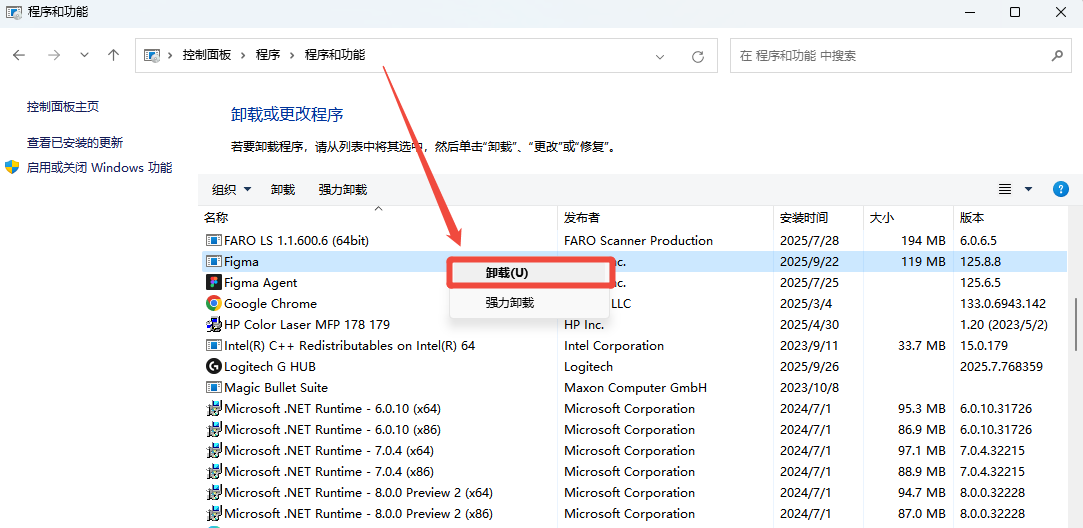Go up one folder level

[114, 56]
